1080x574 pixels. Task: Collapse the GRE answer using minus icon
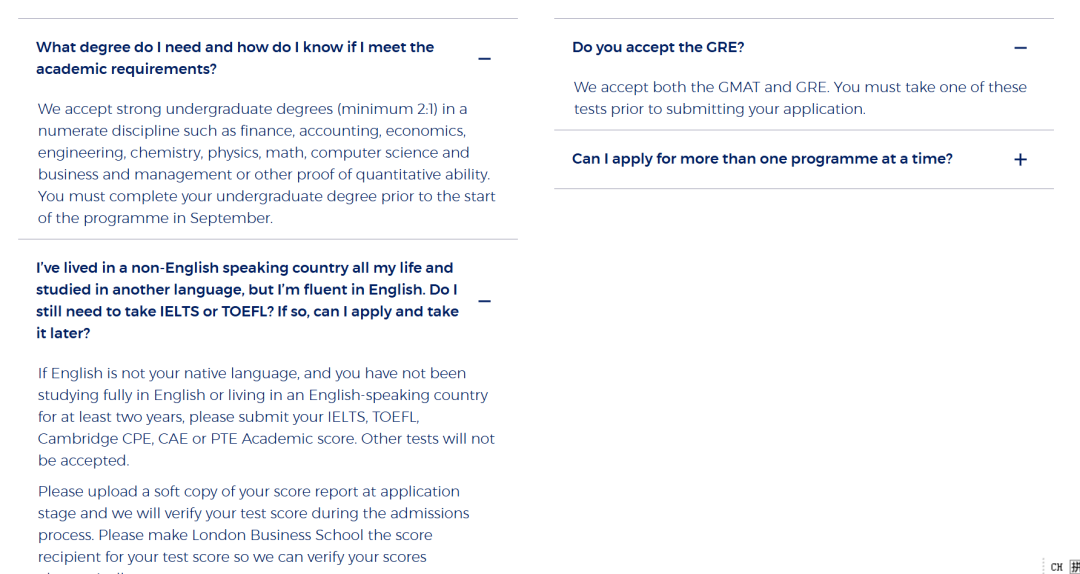pyautogui.click(x=1020, y=48)
